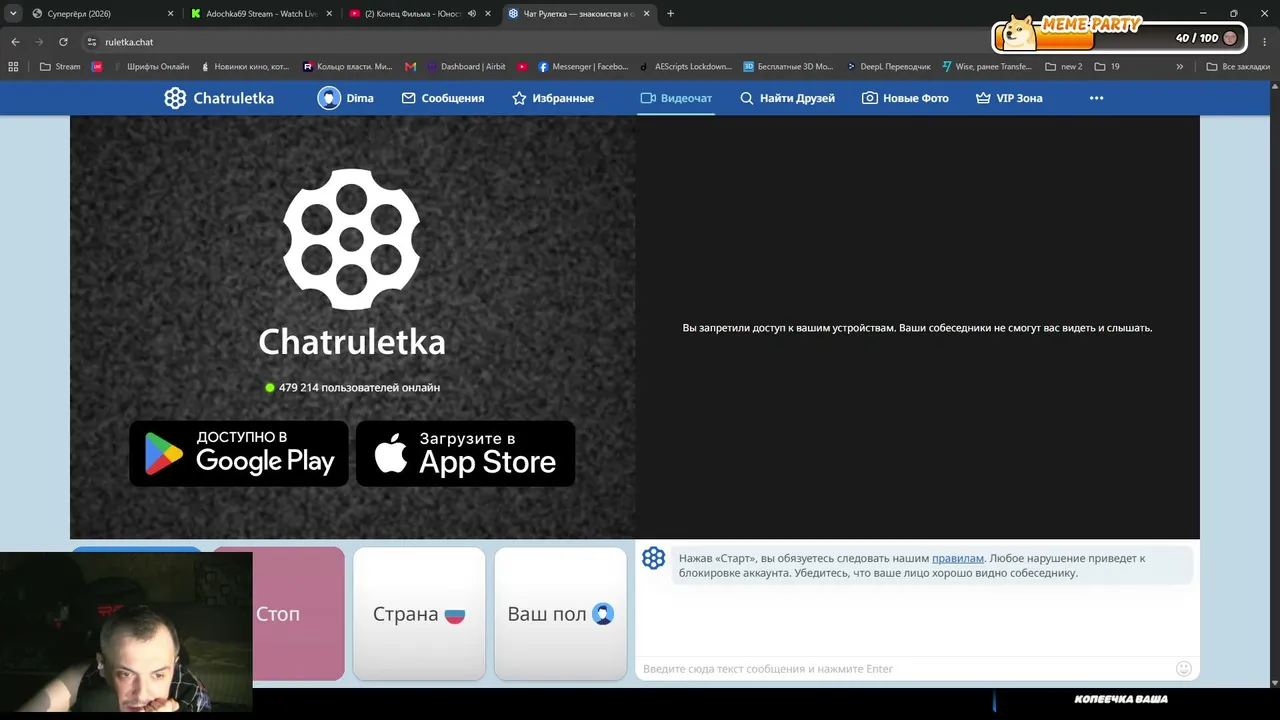The width and height of the screenshot is (1280, 720).
Task: Expand the hidden bookmarks overflow chevron
Action: tap(1180, 67)
